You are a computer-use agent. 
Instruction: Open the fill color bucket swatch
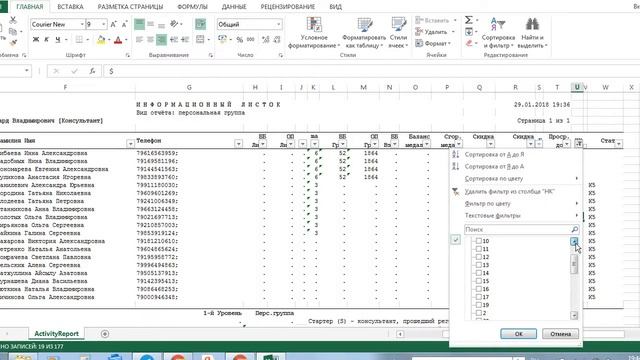(101, 40)
